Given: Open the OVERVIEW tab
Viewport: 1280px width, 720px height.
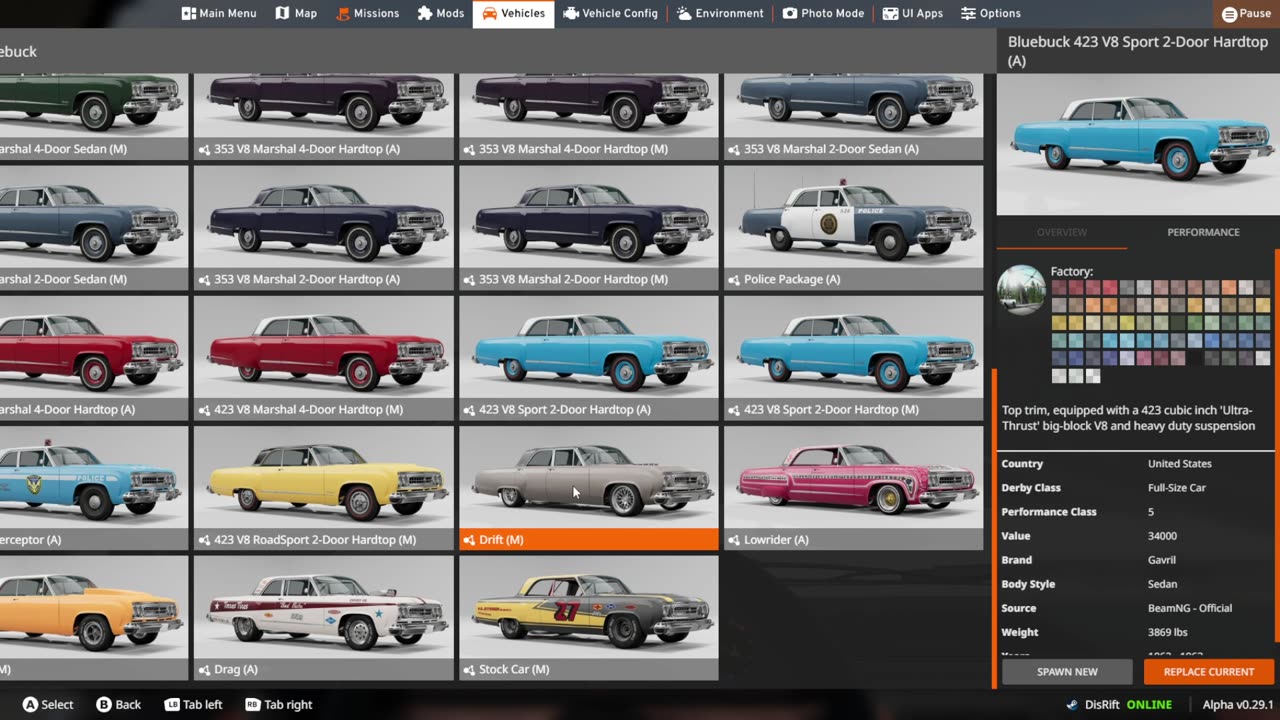Looking at the screenshot, I should point(1061,232).
